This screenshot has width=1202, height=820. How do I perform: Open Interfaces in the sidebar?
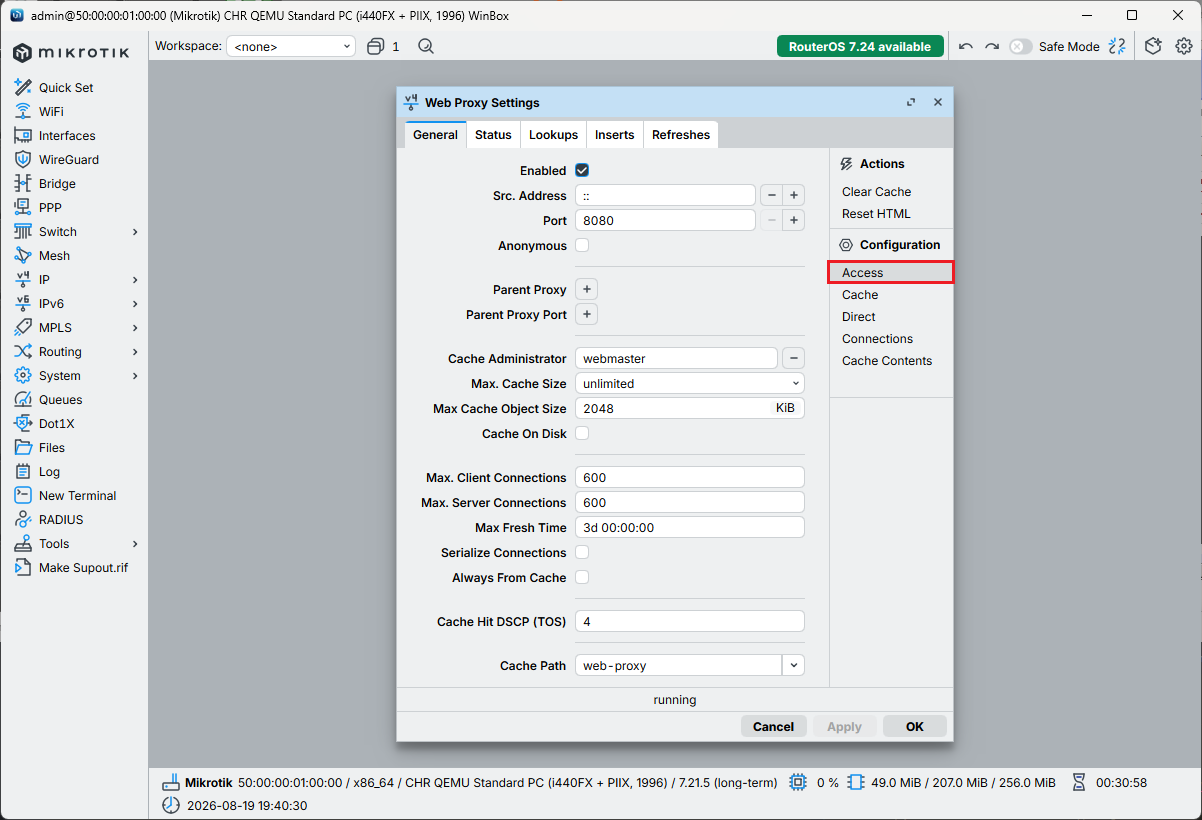[67, 136]
